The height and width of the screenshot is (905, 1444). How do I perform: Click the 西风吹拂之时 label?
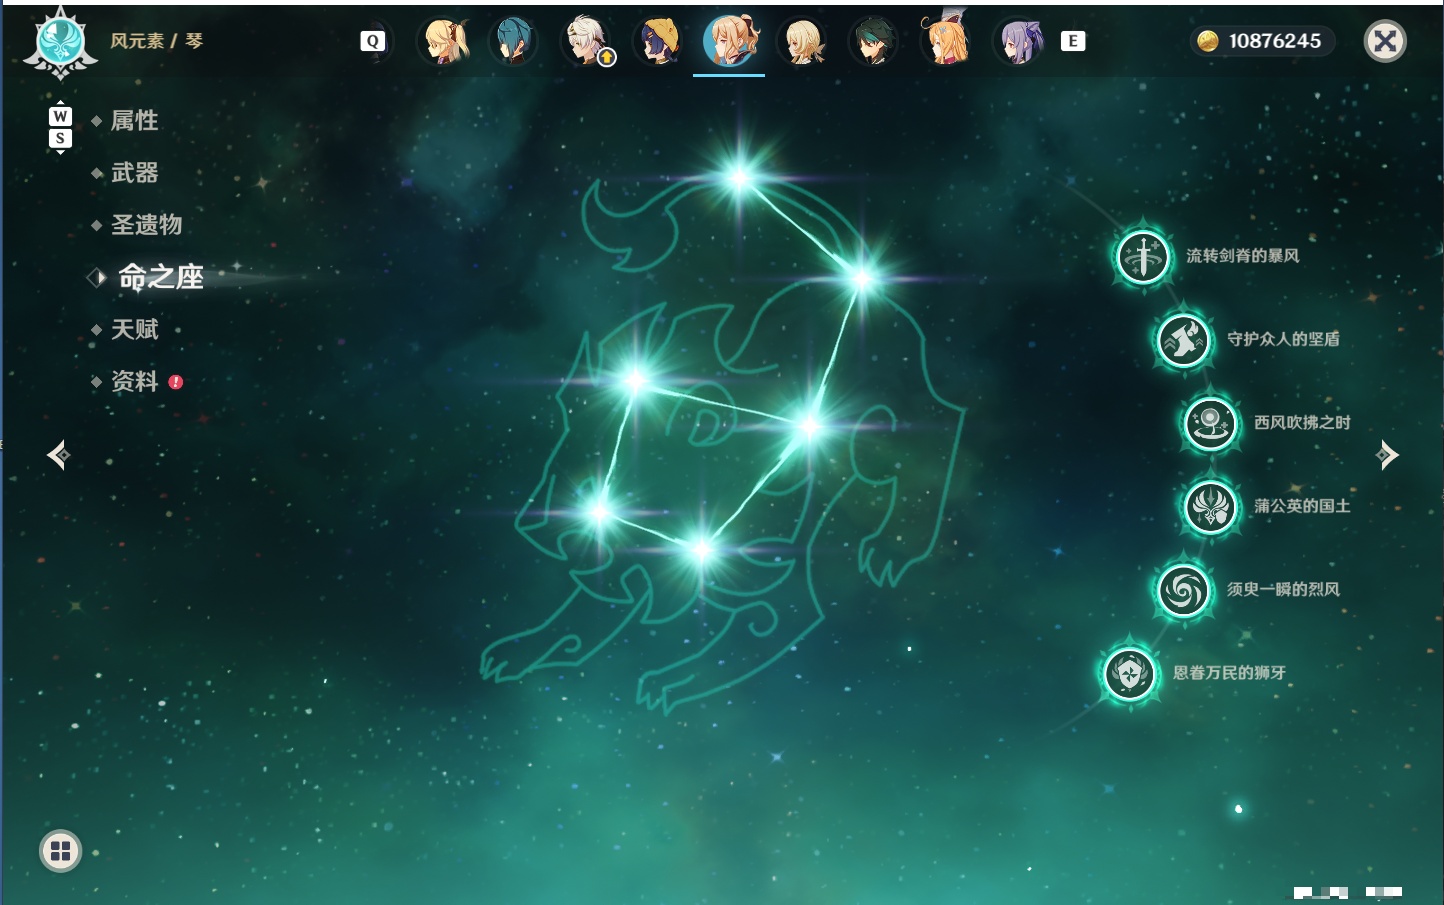tap(1303, 423)
